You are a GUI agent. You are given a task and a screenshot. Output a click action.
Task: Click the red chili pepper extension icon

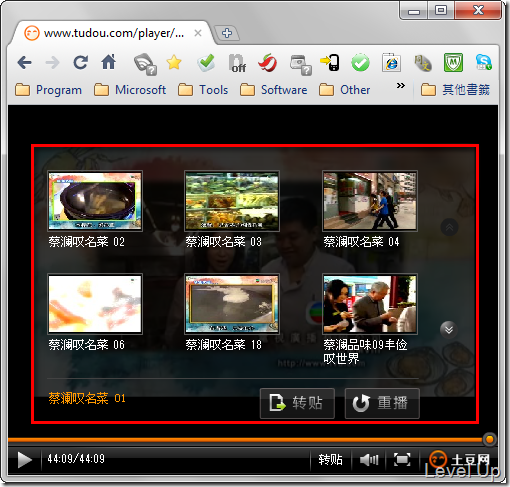267,63
